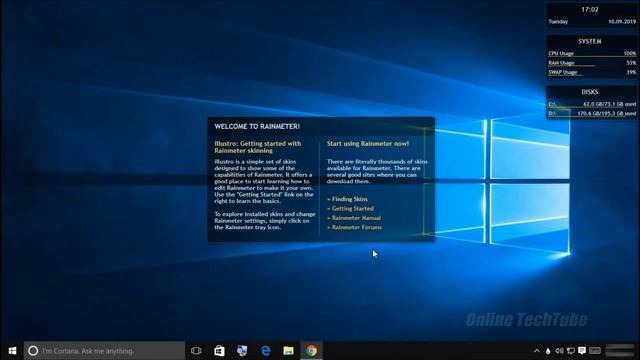The width and height of the screenshot is (640, 360).
Task: Click the date '10.09.2019'
Action: 622,21
